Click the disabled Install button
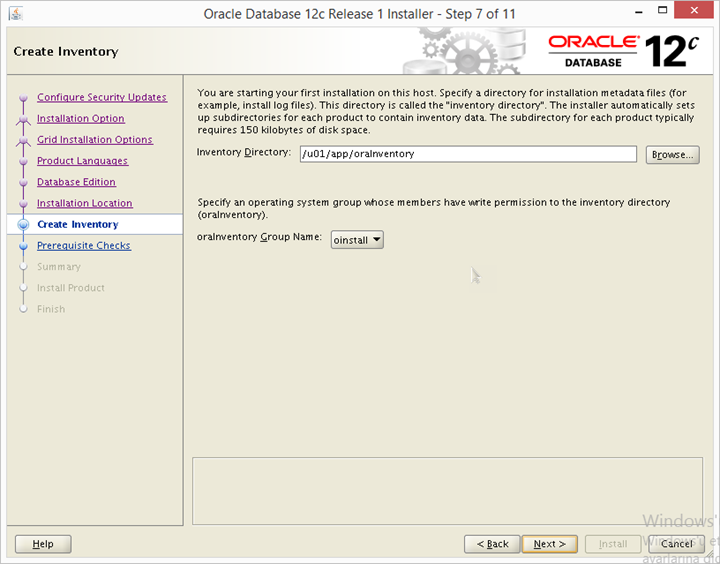This screenshot has height=564, width=720. [613, 544]
